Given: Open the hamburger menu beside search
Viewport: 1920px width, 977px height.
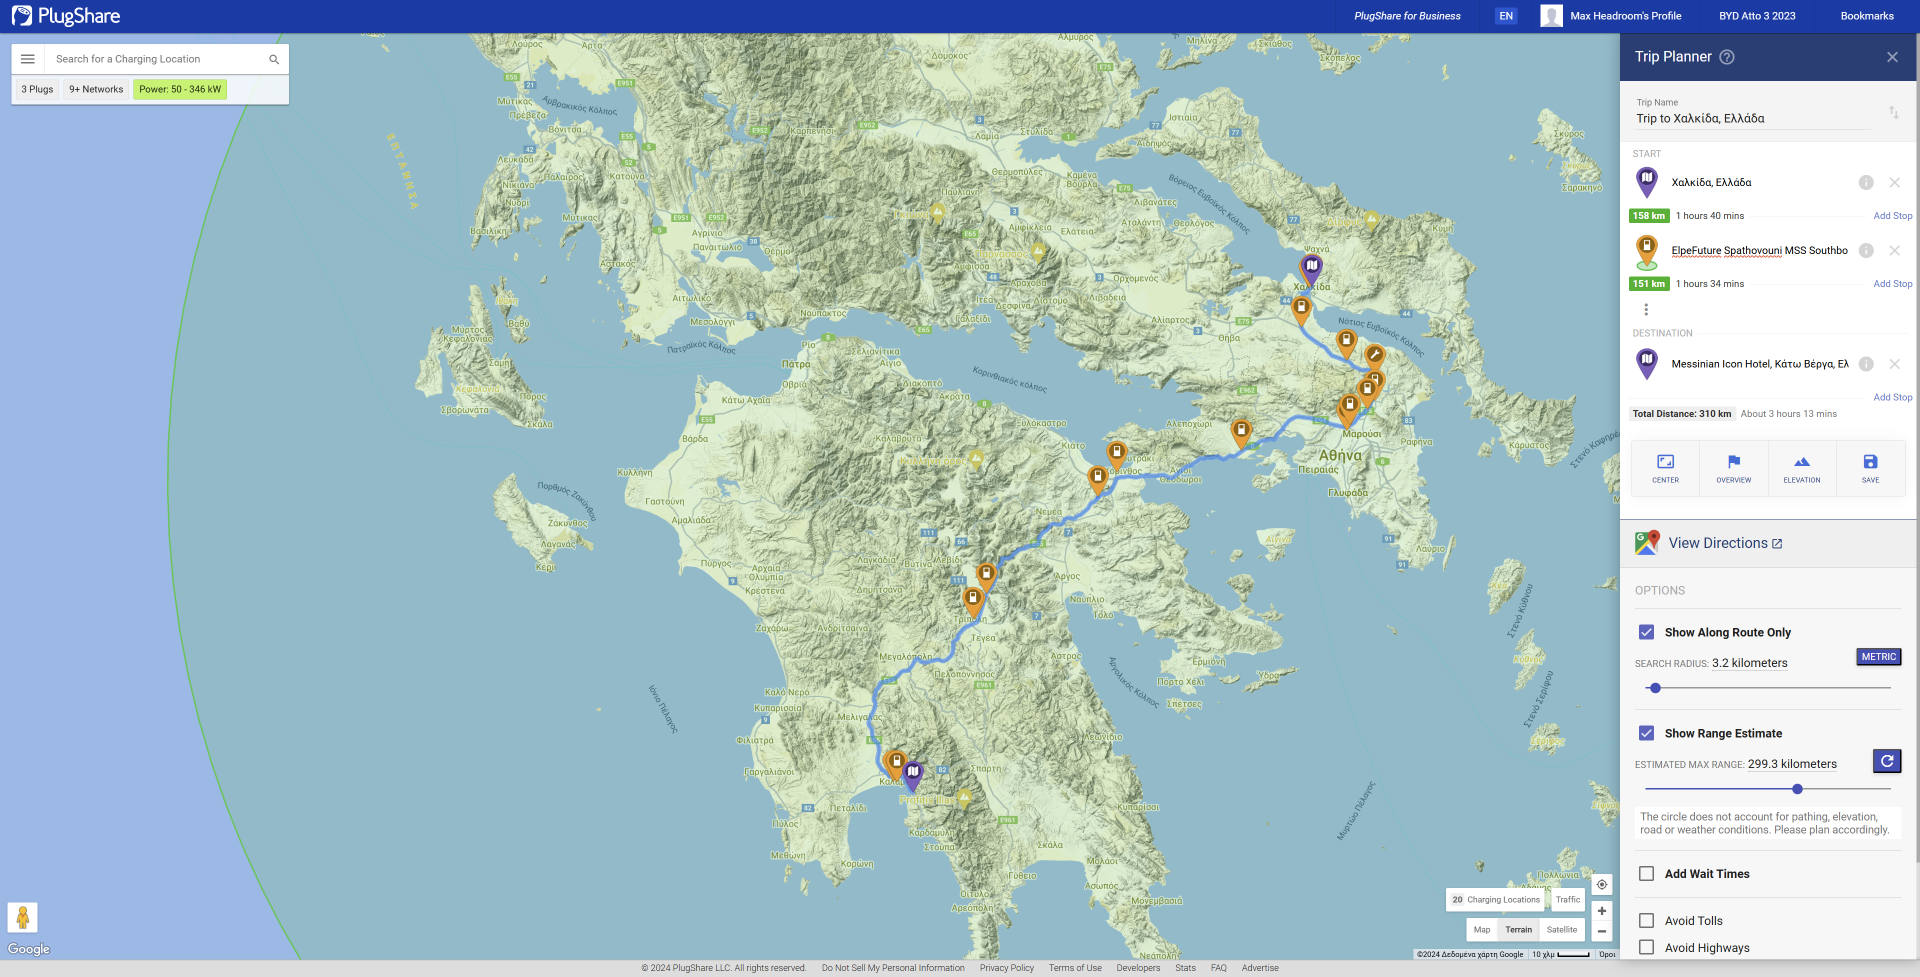Looking at the screenshot, I should tap(28, 59).
